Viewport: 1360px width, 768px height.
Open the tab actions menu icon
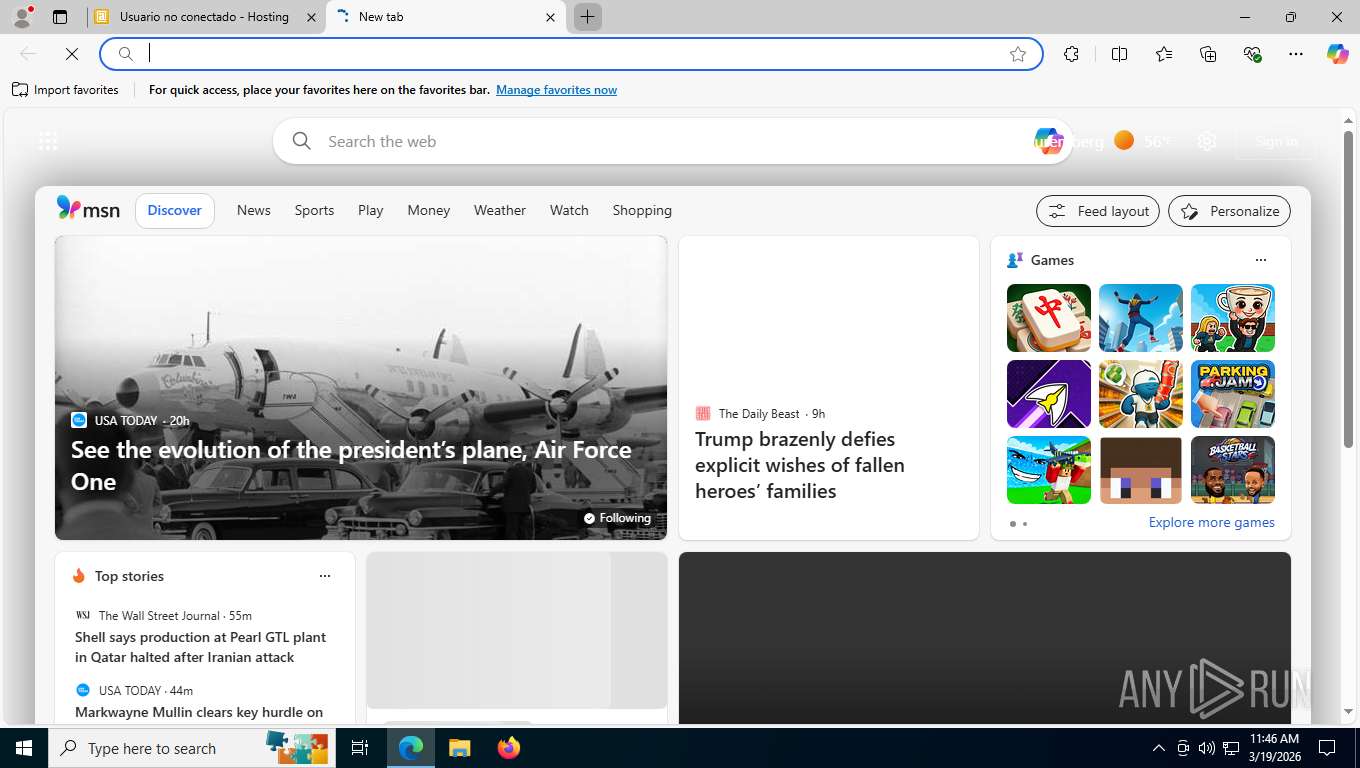tap(60, 17)
